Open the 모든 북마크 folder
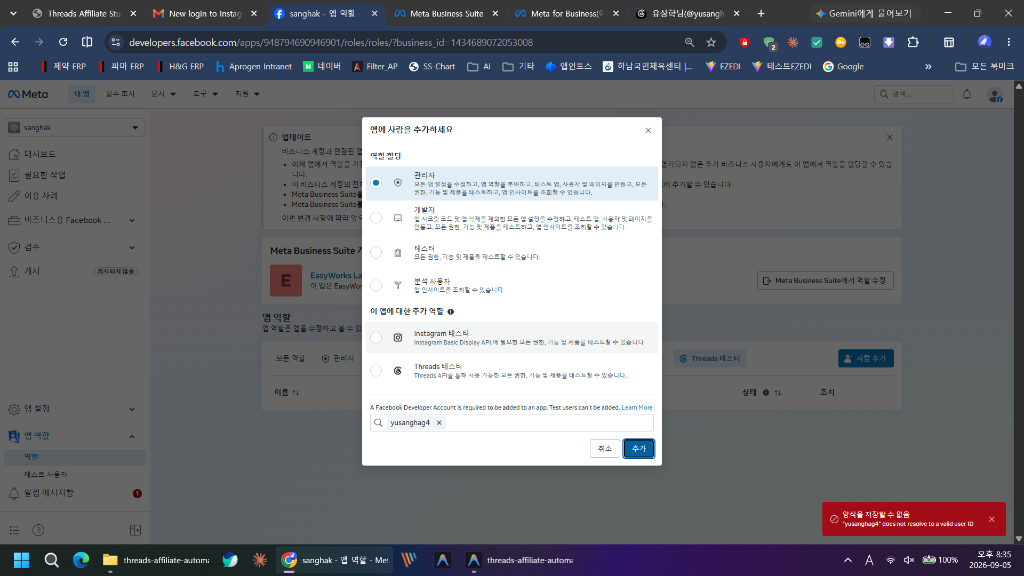1024x576 pixels. pos(984,67)
